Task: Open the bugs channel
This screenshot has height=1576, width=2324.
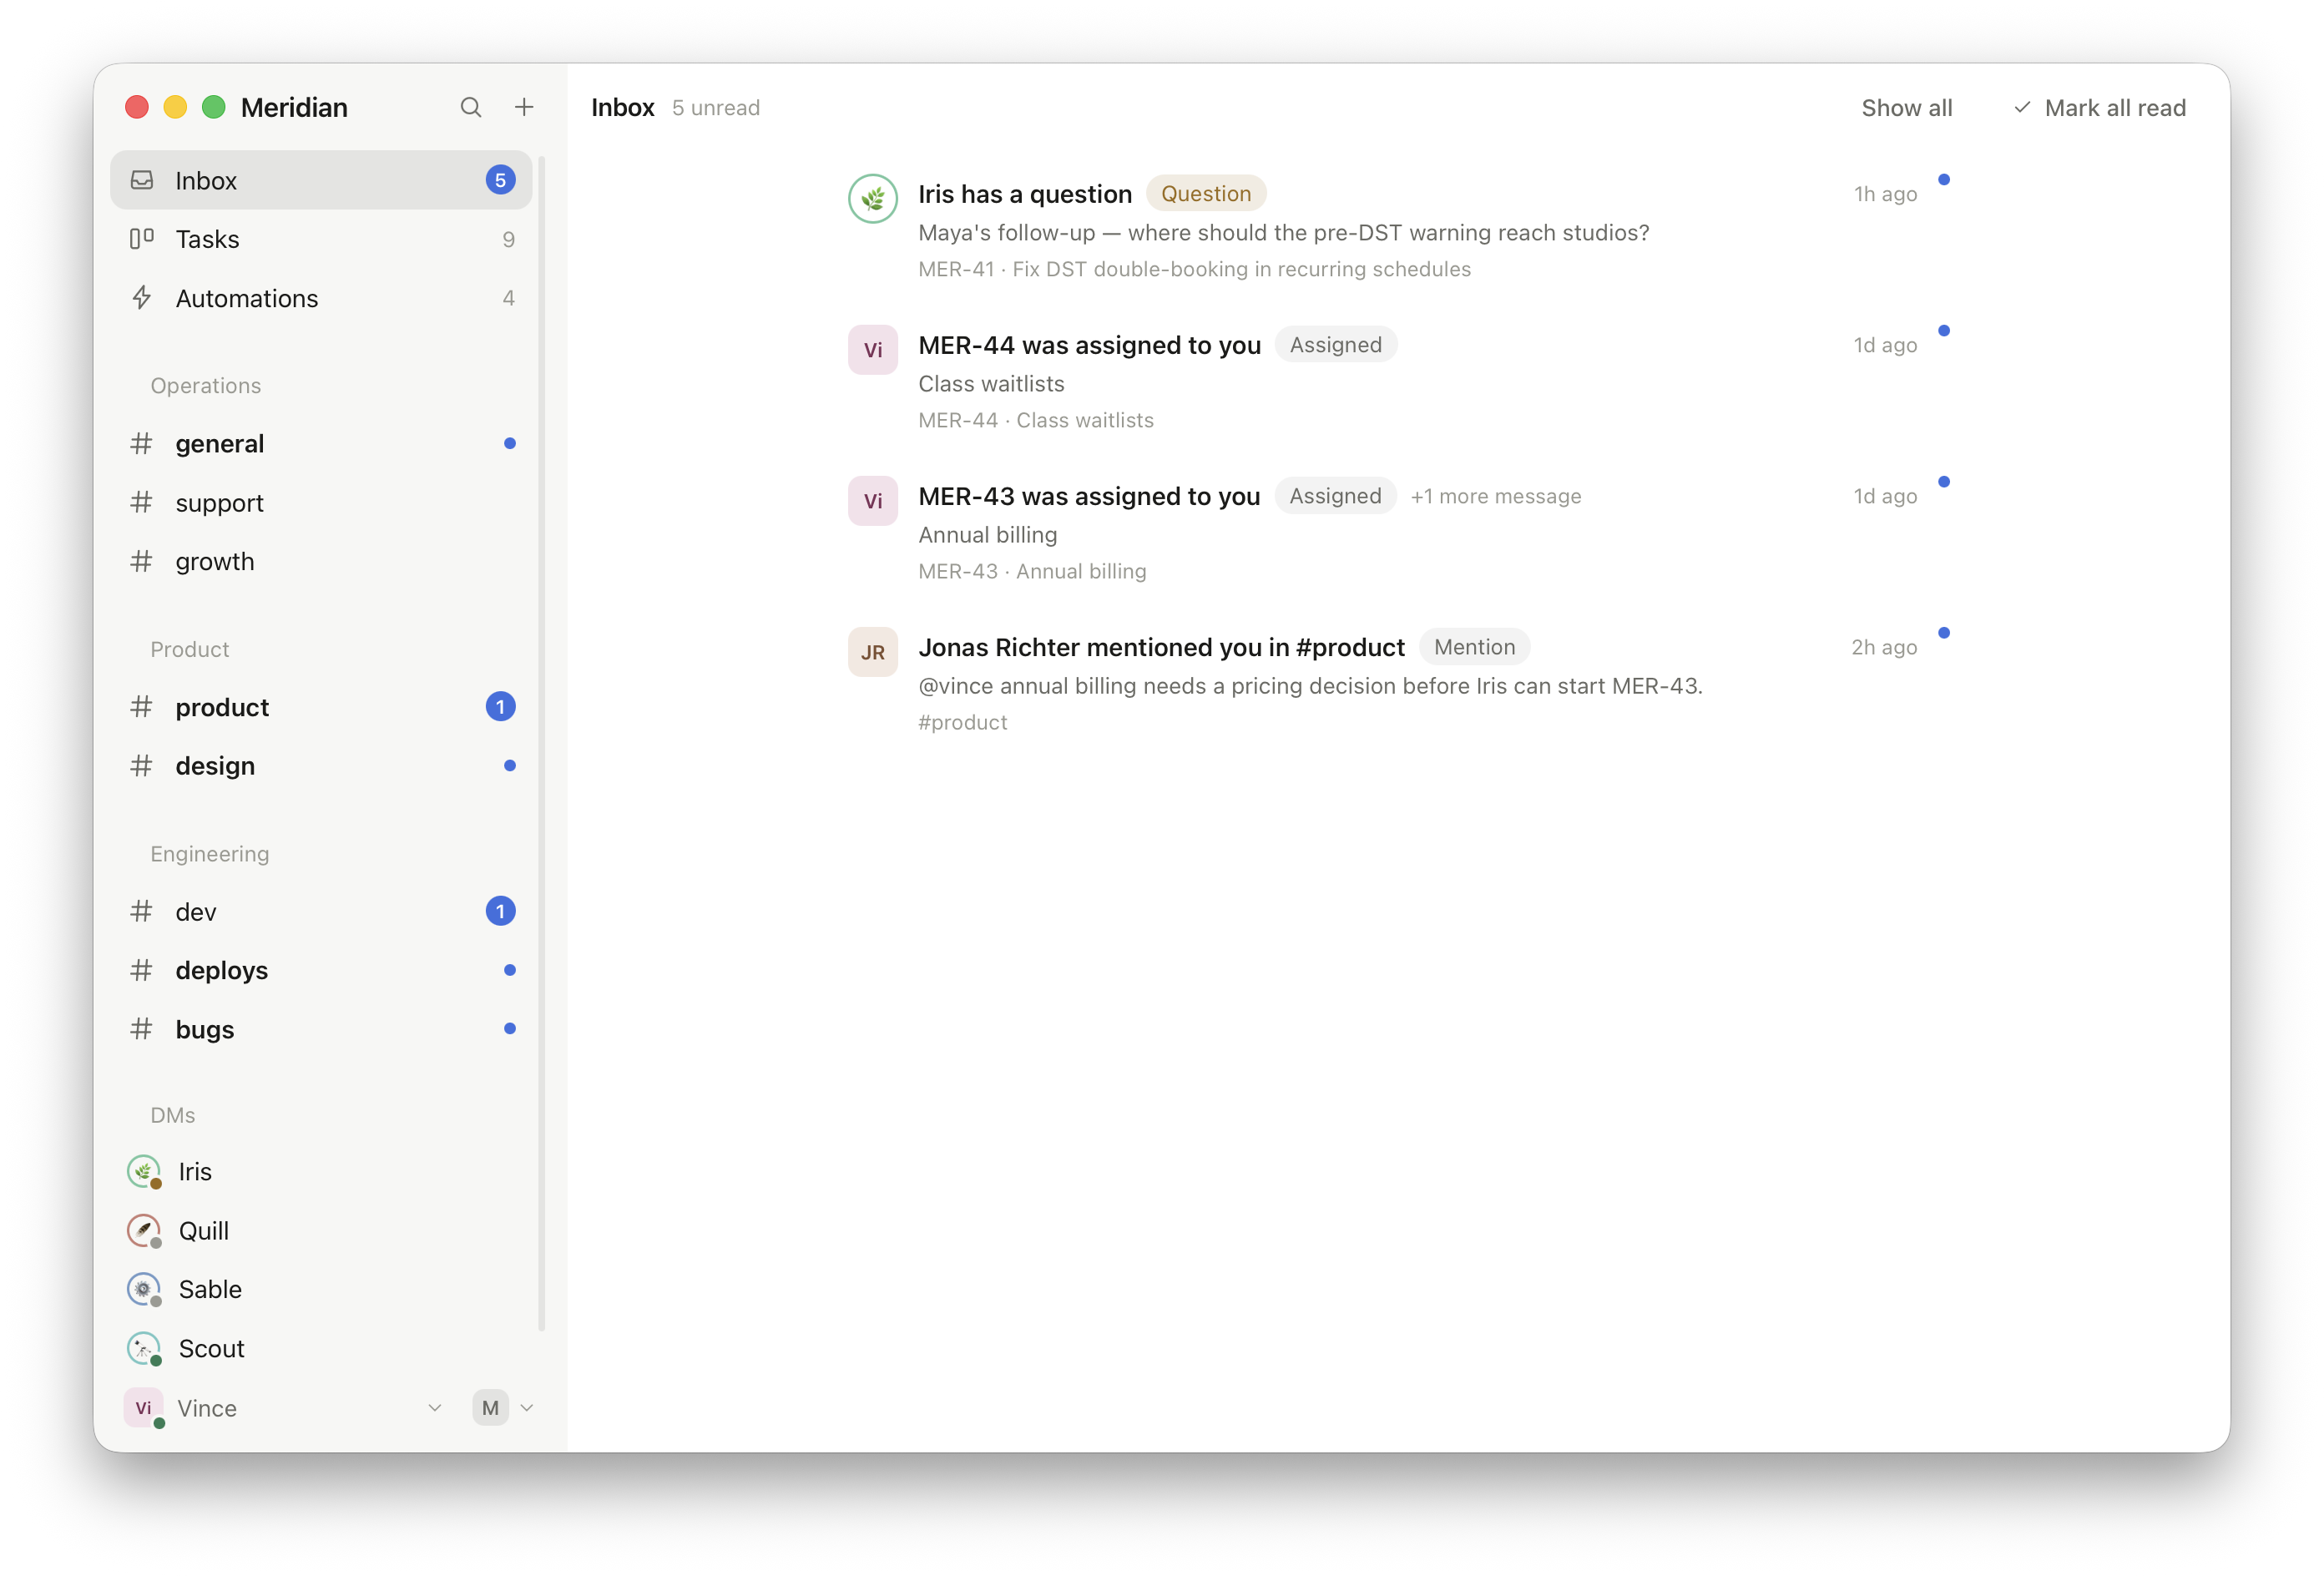Action: point(321,1029)
